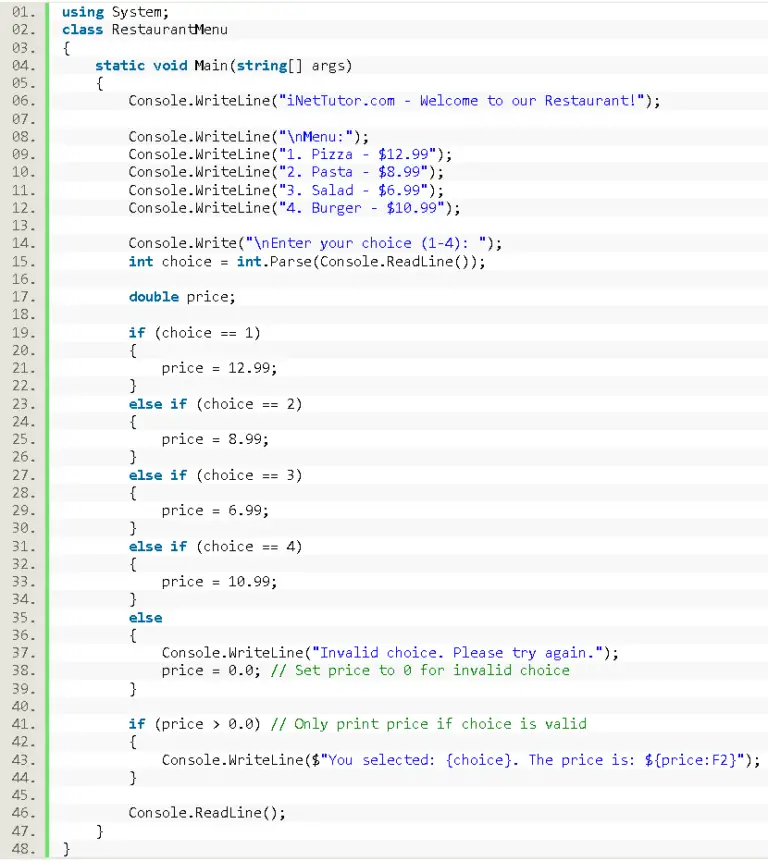Click the "else if (choice == 3)" statement
This screenshot has height=861, width=768.
pos(215,475)
